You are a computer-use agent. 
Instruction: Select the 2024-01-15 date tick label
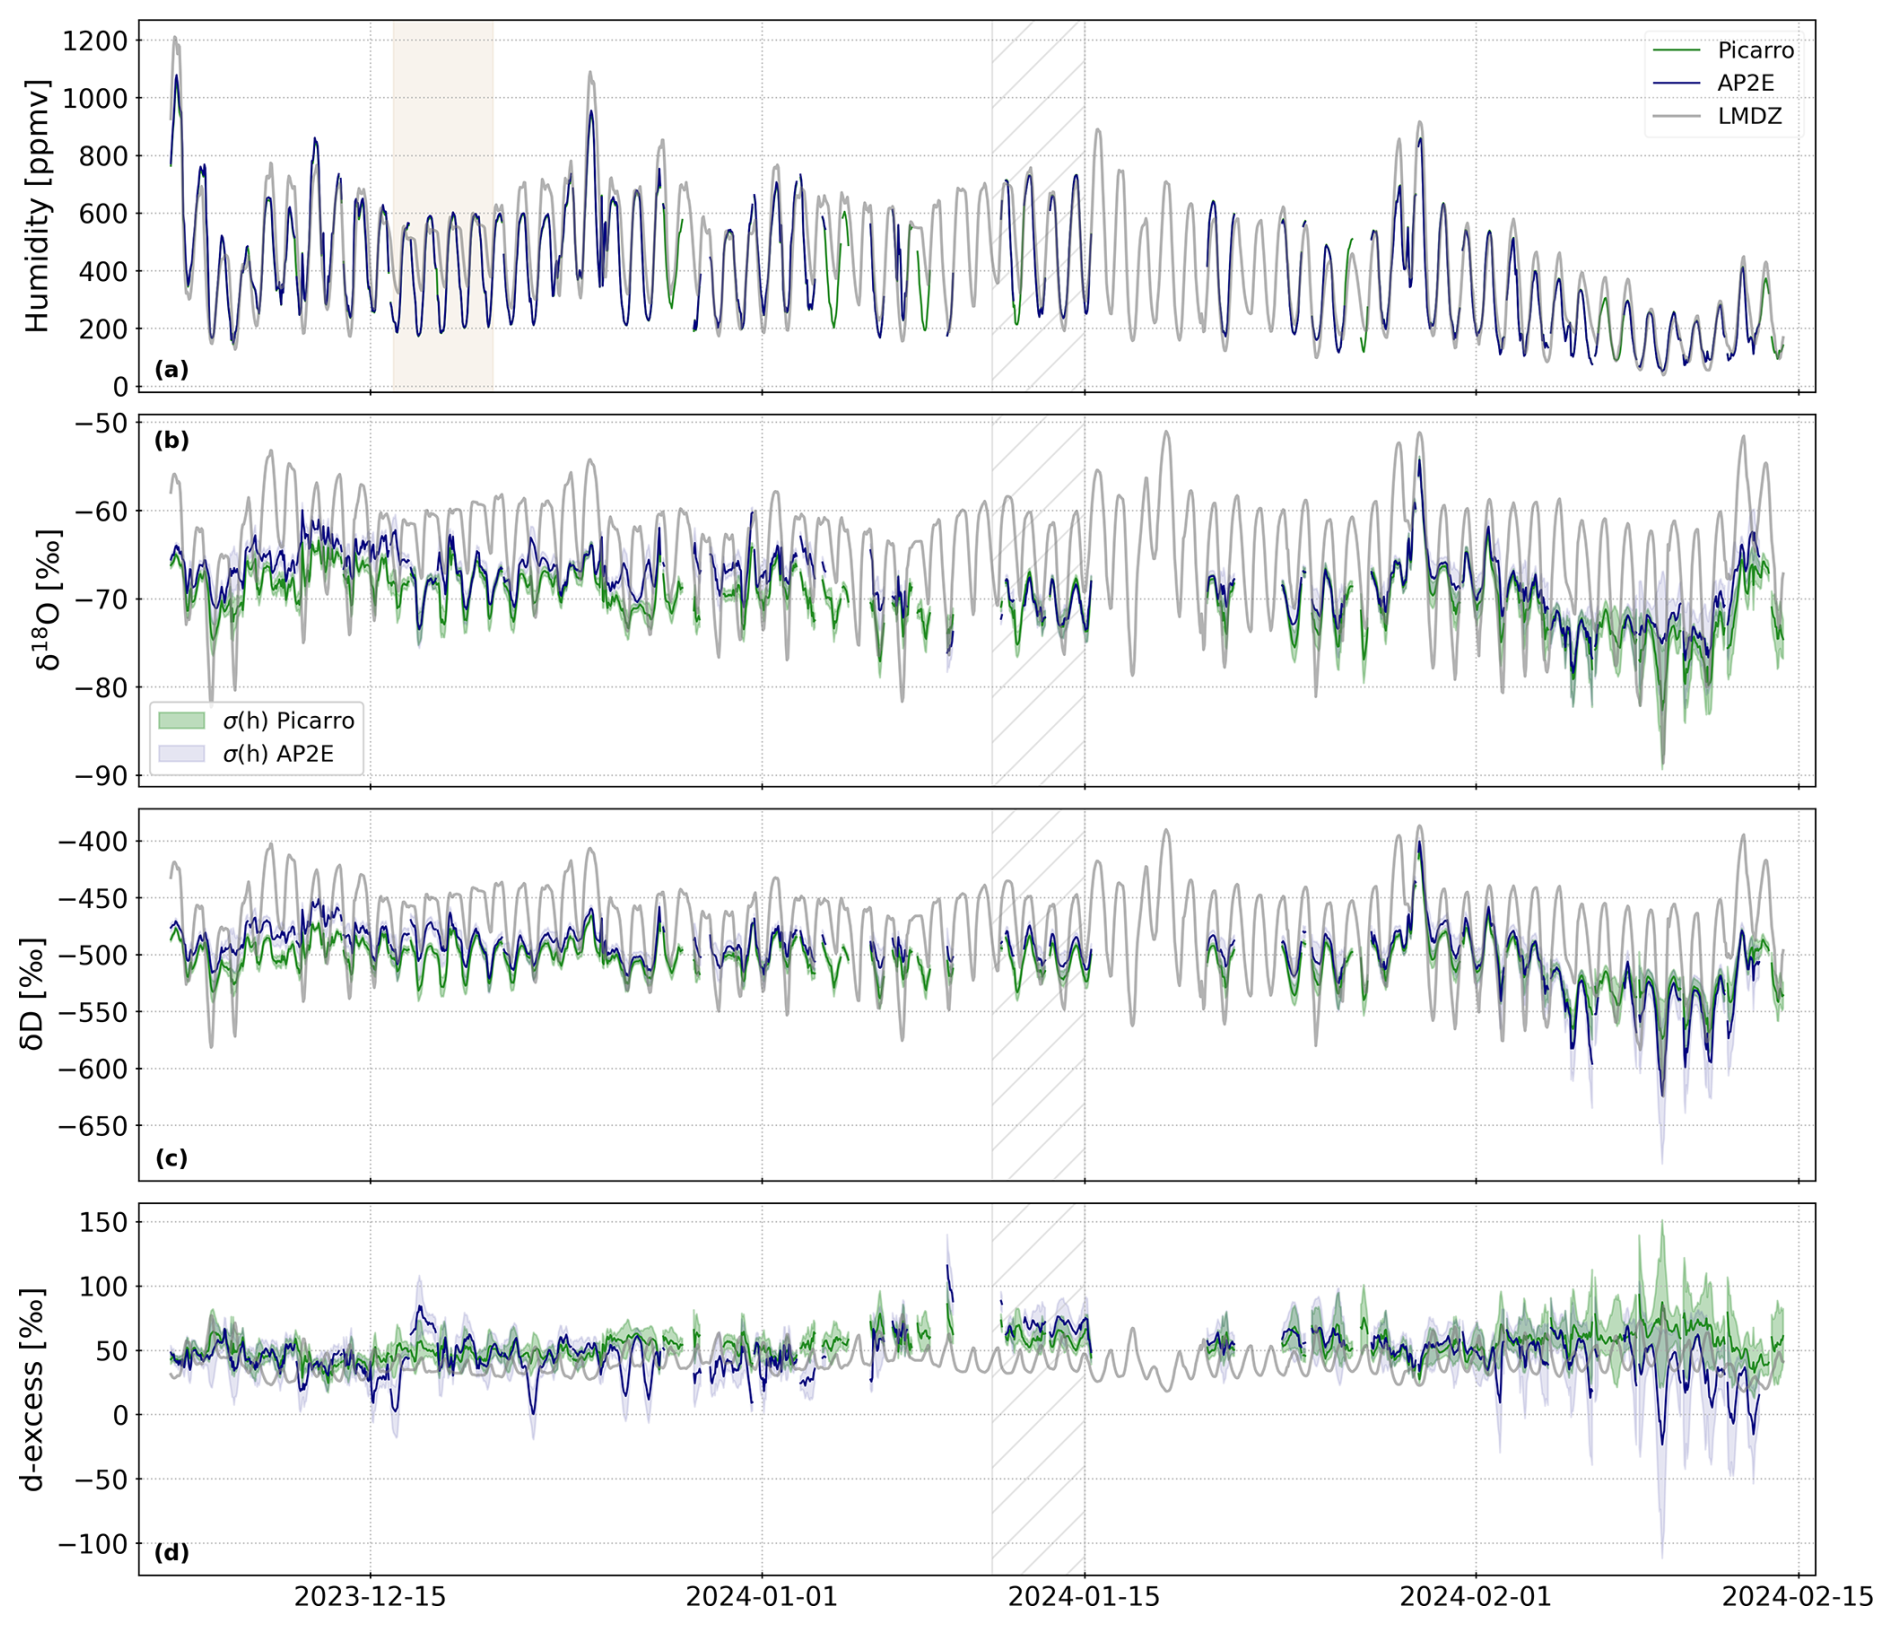(1084, 1597)
